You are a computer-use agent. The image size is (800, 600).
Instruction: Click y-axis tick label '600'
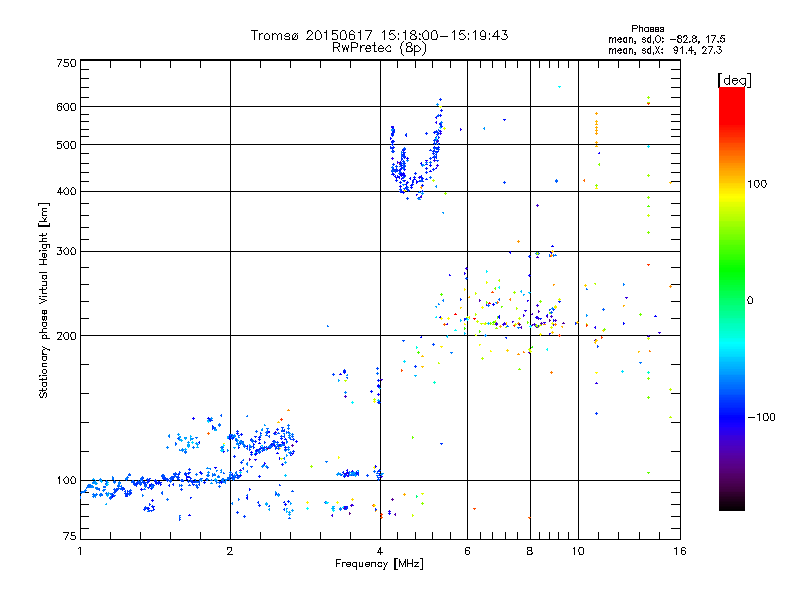pos(66,107)
